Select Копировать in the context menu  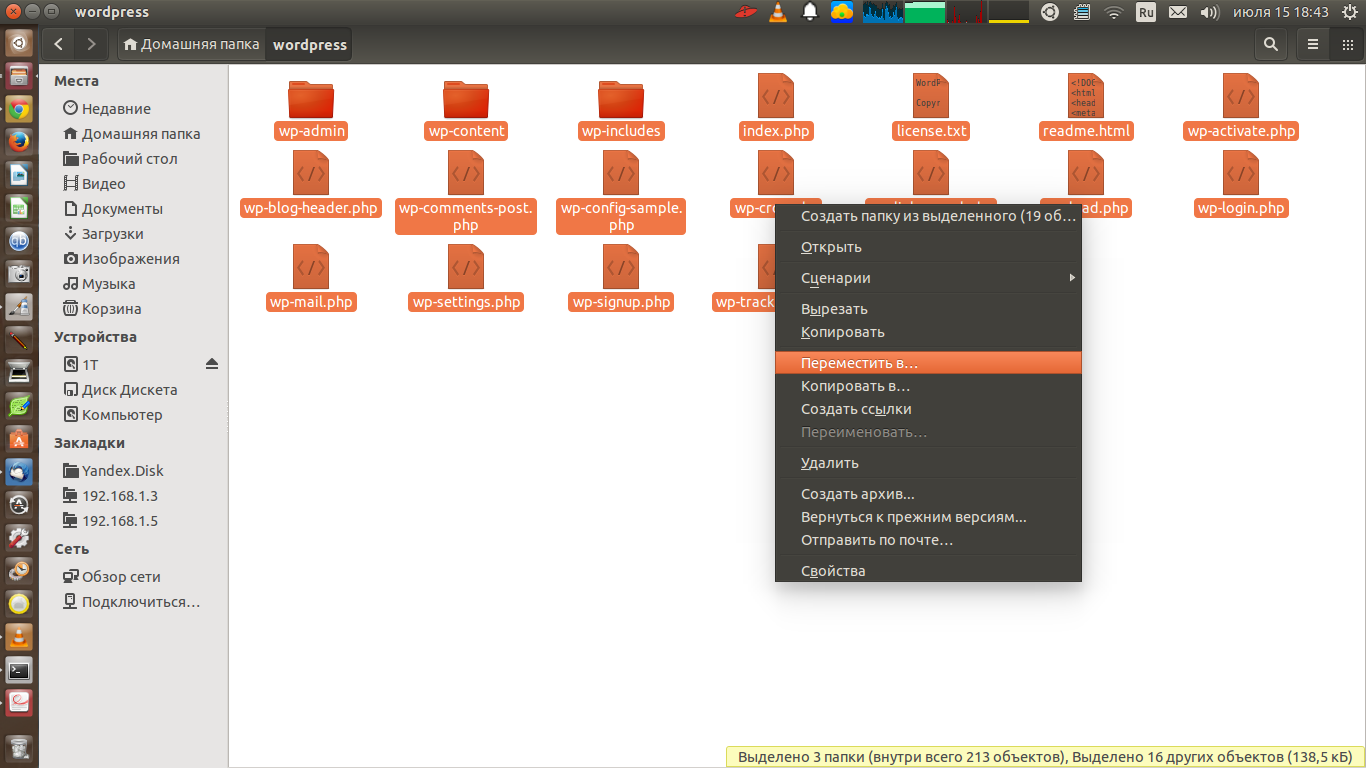coord(928,332)
